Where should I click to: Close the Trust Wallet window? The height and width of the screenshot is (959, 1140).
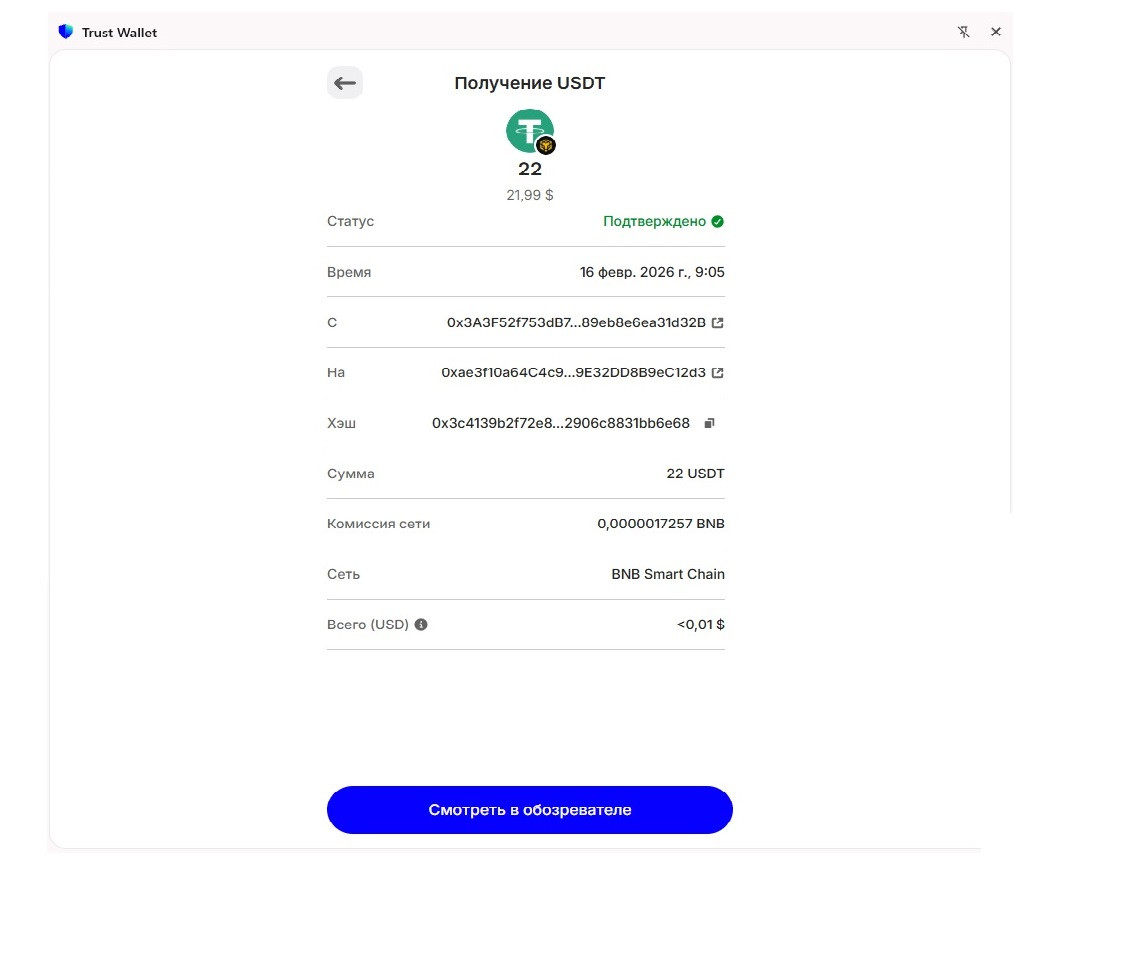(996, 32)
